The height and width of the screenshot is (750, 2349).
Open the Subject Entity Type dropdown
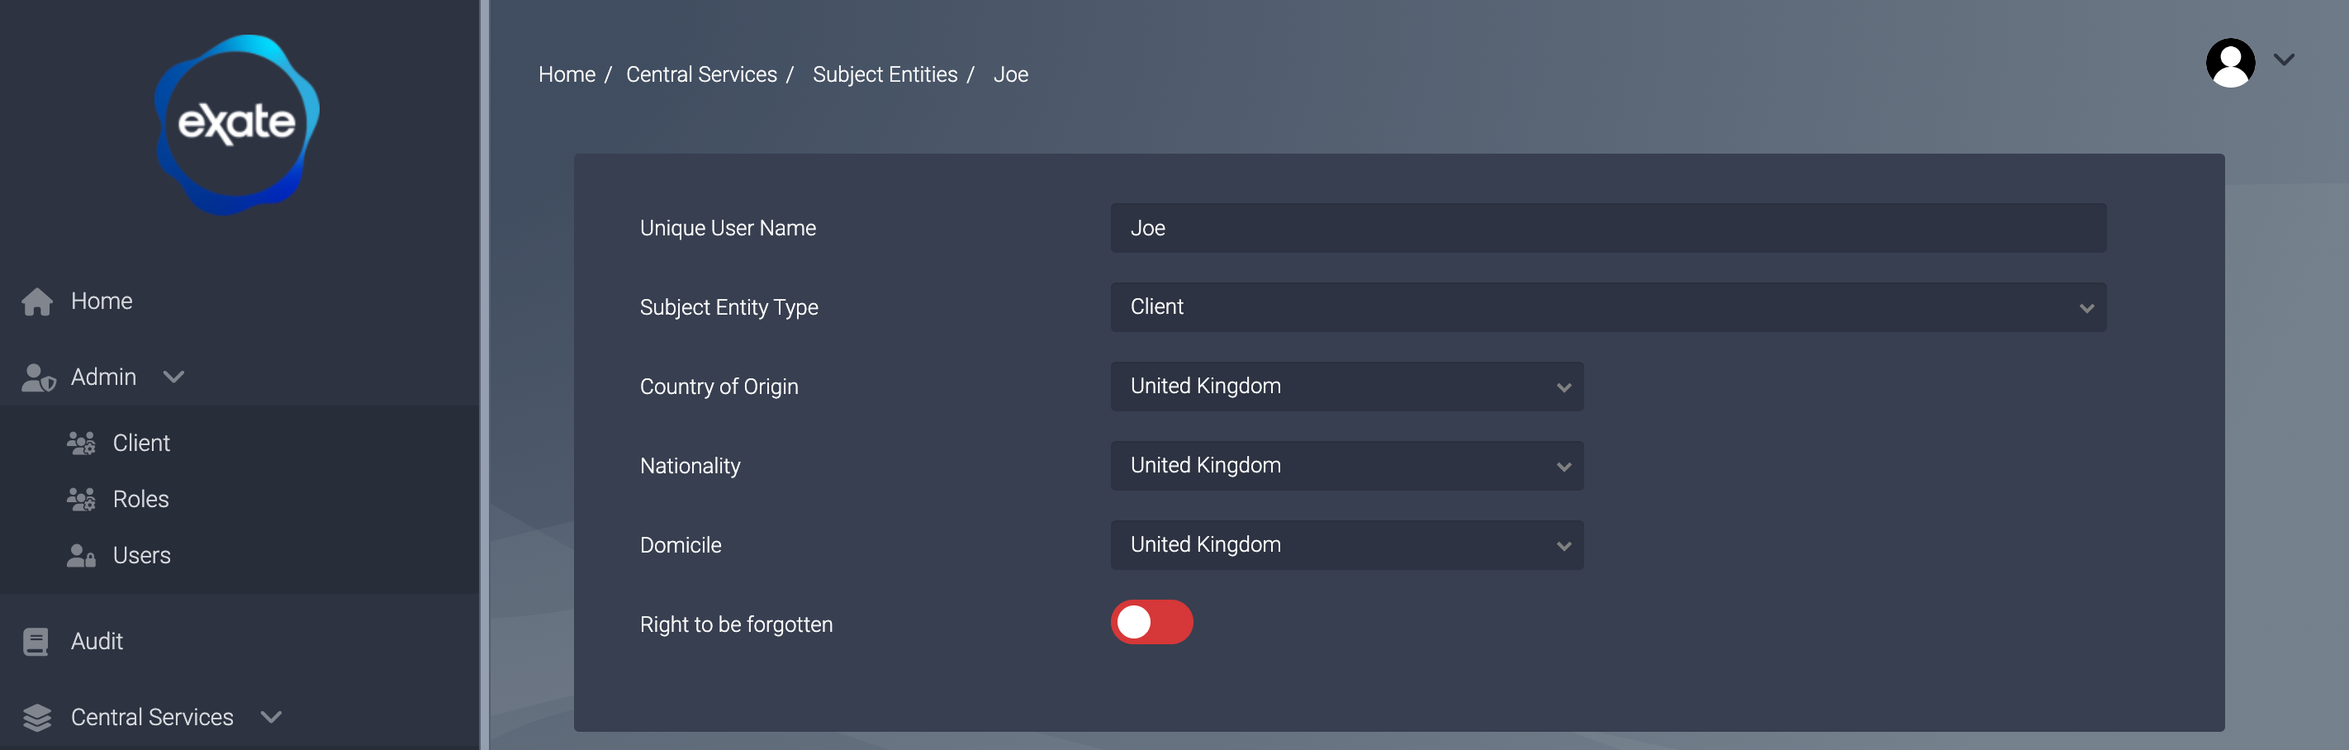coord(1607,307)
